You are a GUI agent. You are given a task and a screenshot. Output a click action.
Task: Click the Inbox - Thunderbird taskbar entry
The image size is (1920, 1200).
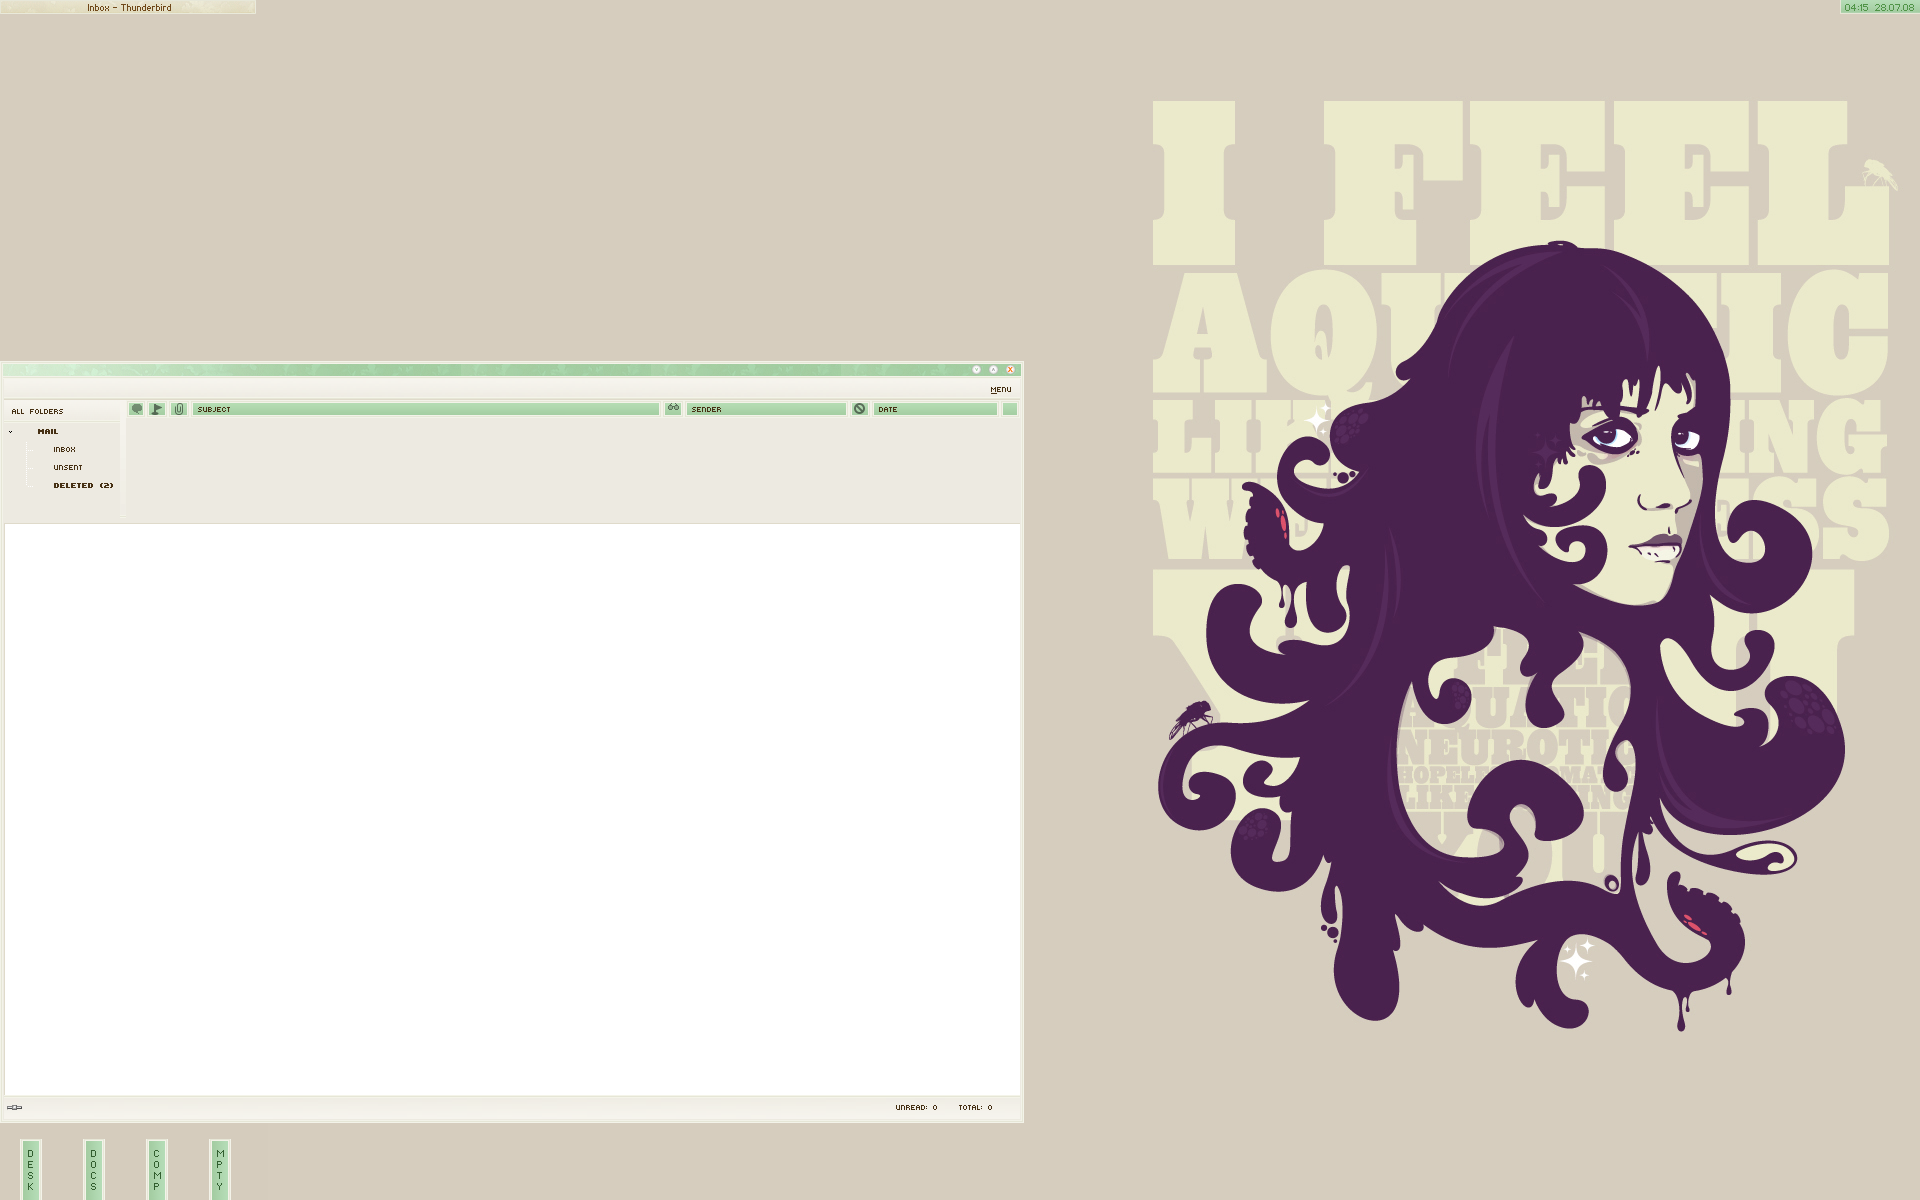(x=128, y=7)
